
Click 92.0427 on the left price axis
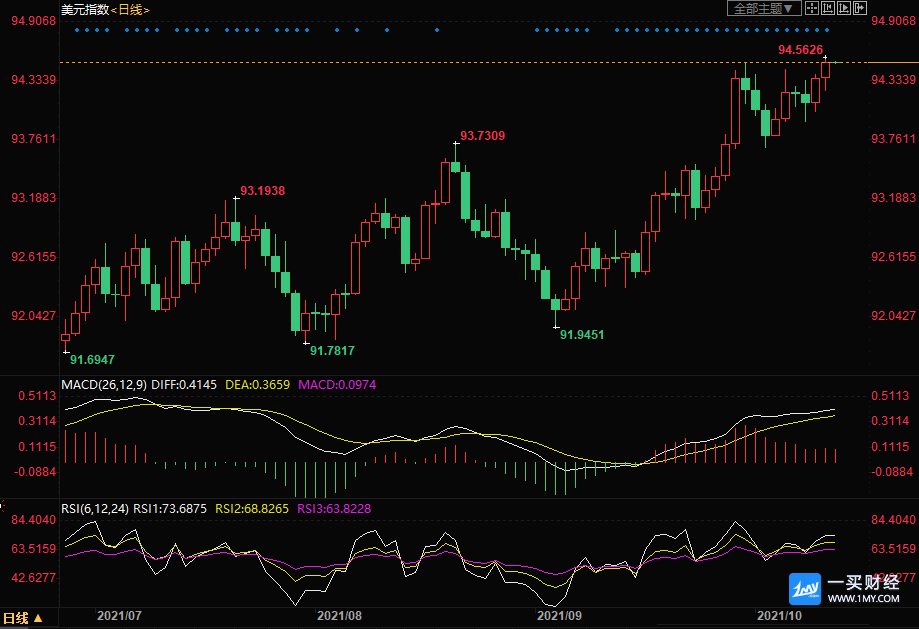[x=33, y=315]
